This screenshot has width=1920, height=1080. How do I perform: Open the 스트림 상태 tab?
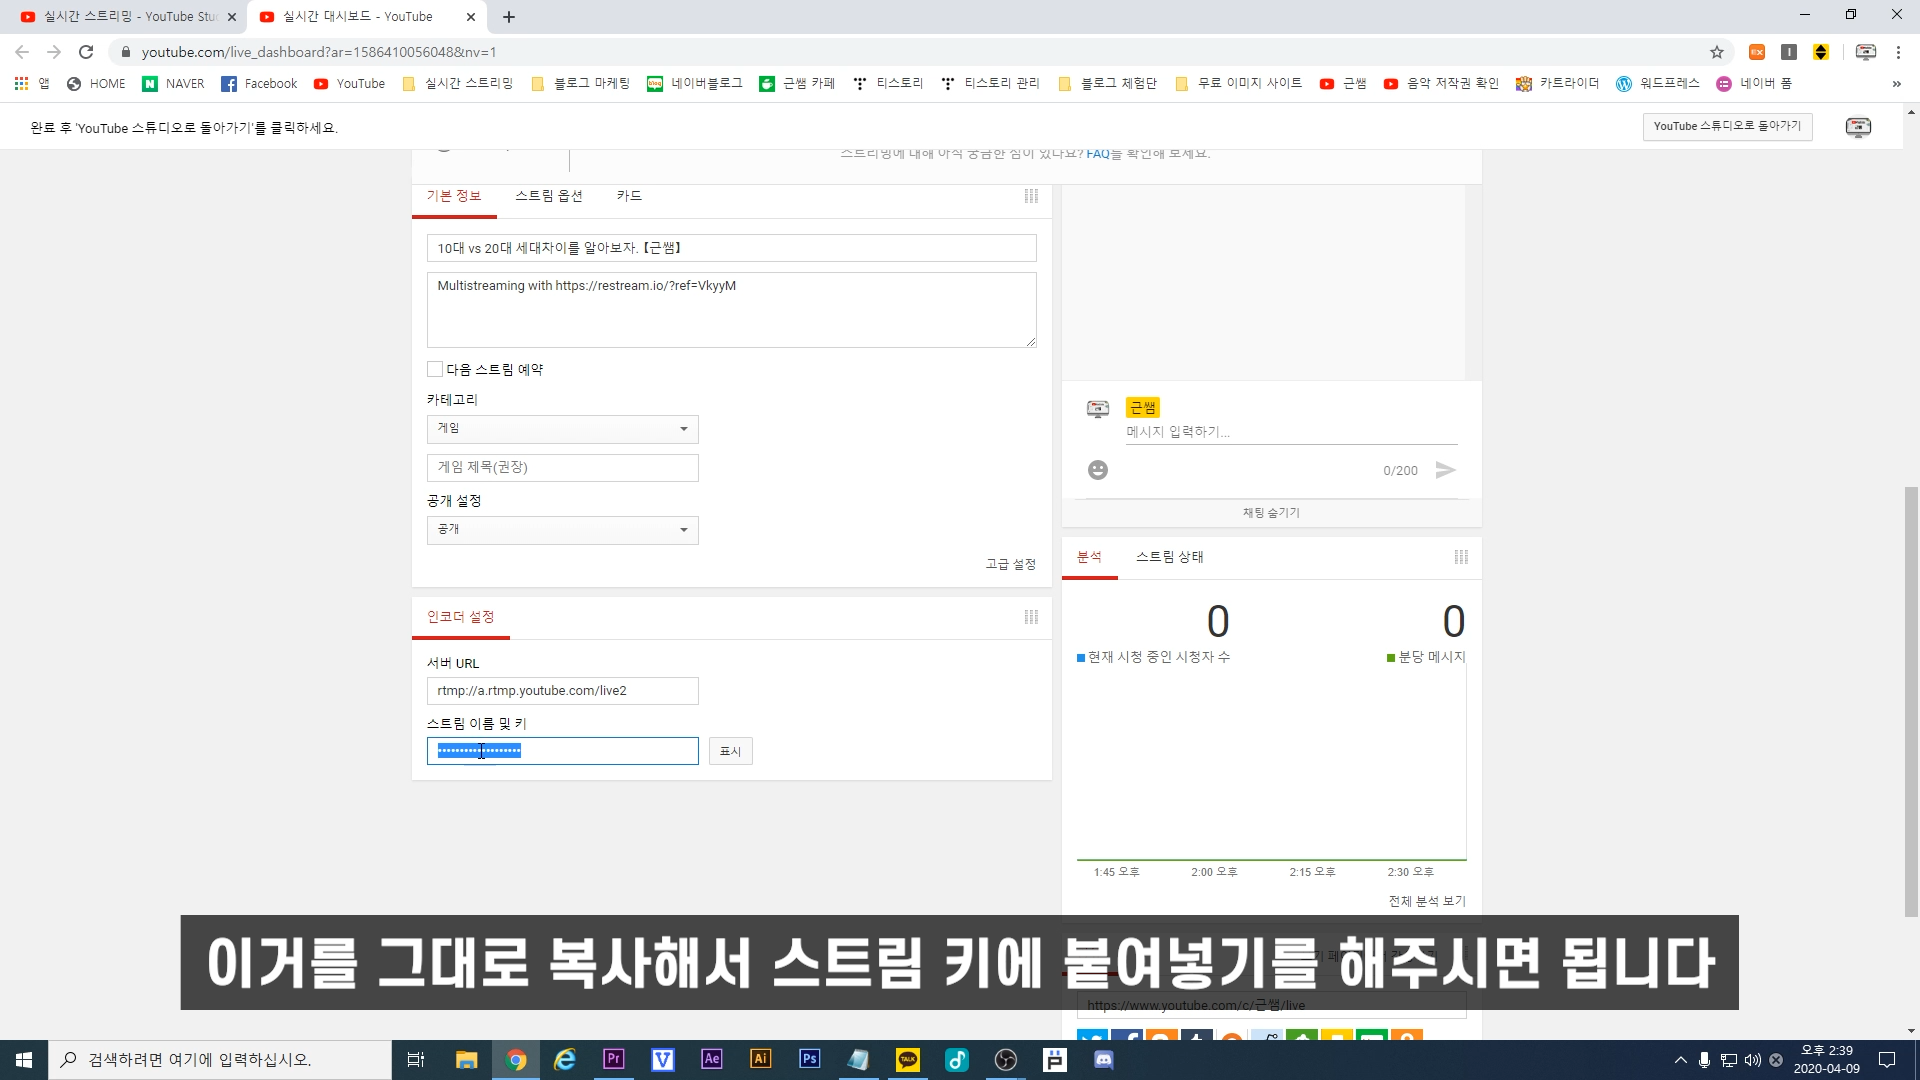1169,557
